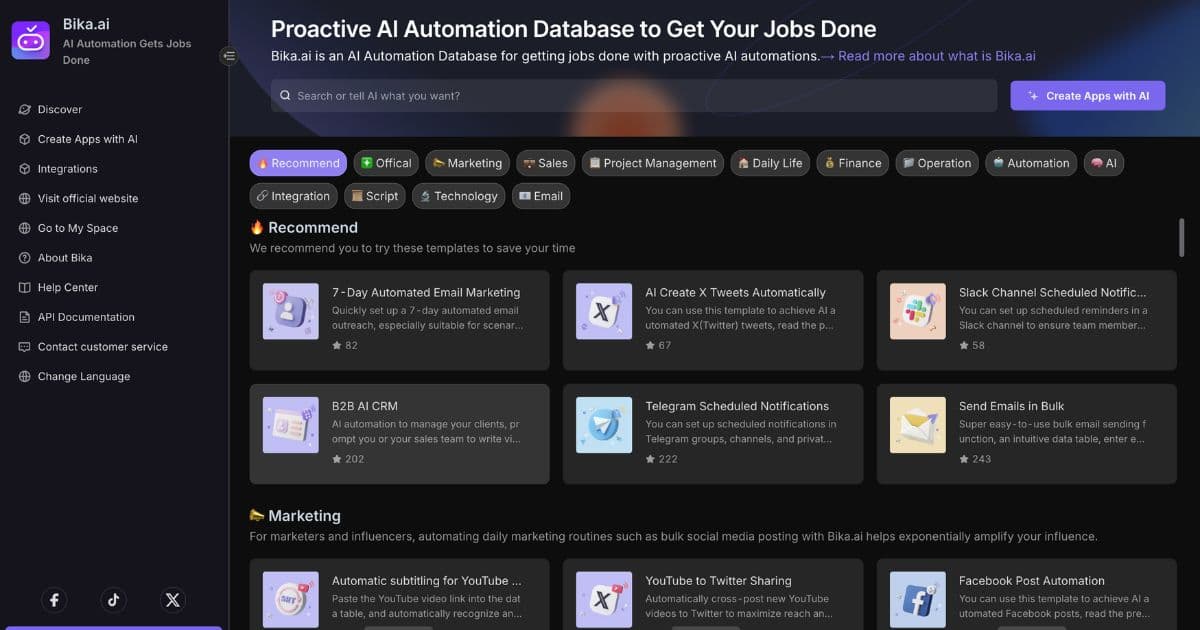Click the globe icon beside Visit official website

(x=26, y=199)
